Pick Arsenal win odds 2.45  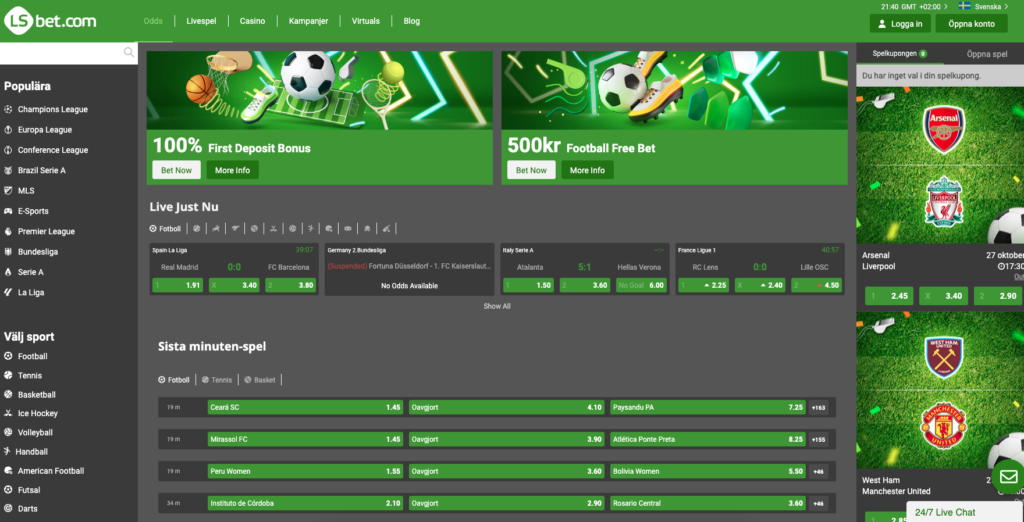pyautogui.click(x=889, y=295)
